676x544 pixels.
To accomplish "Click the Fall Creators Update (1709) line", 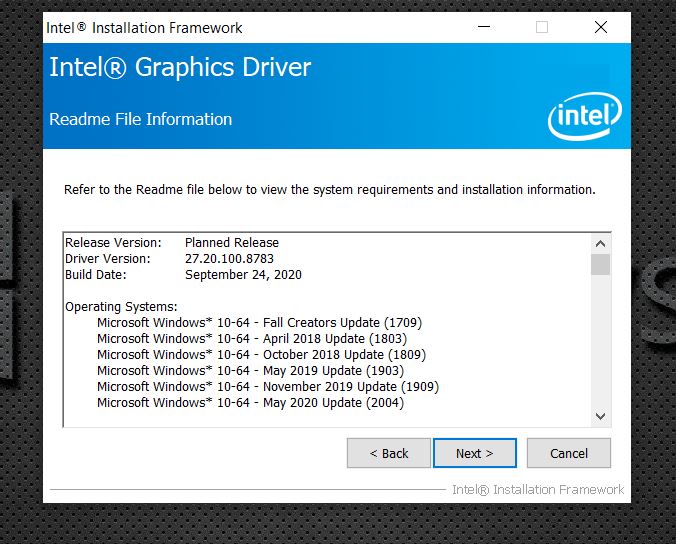I will [x=260, y=323].
